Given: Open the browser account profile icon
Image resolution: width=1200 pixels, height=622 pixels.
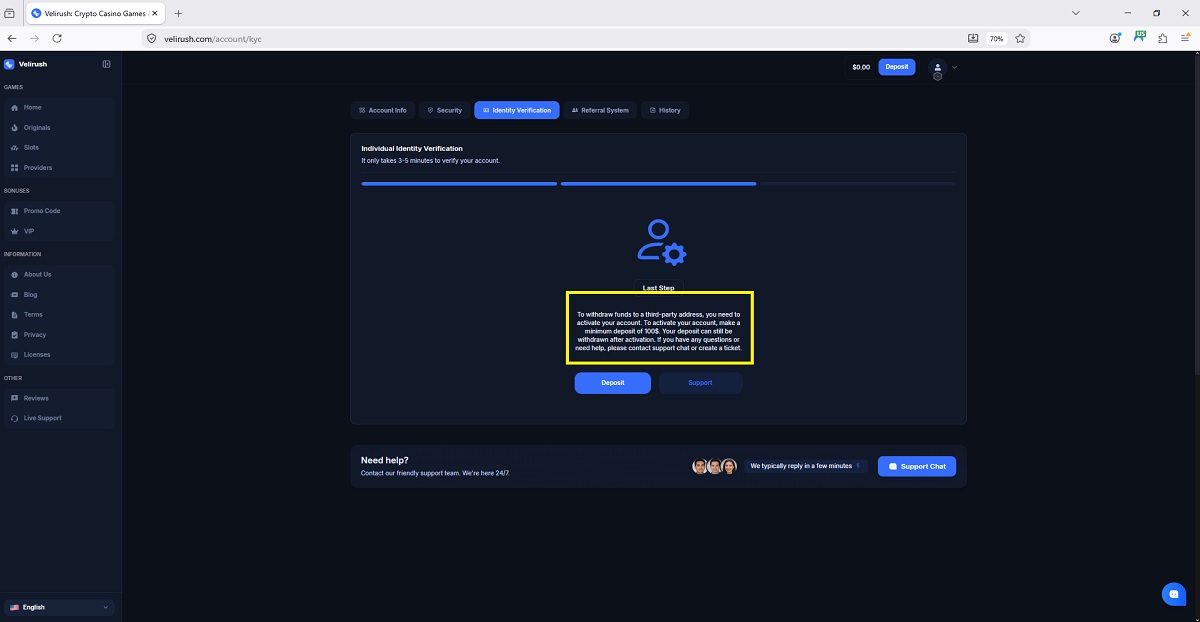Looking at the screenshot, I should [x=1115, y=38].
